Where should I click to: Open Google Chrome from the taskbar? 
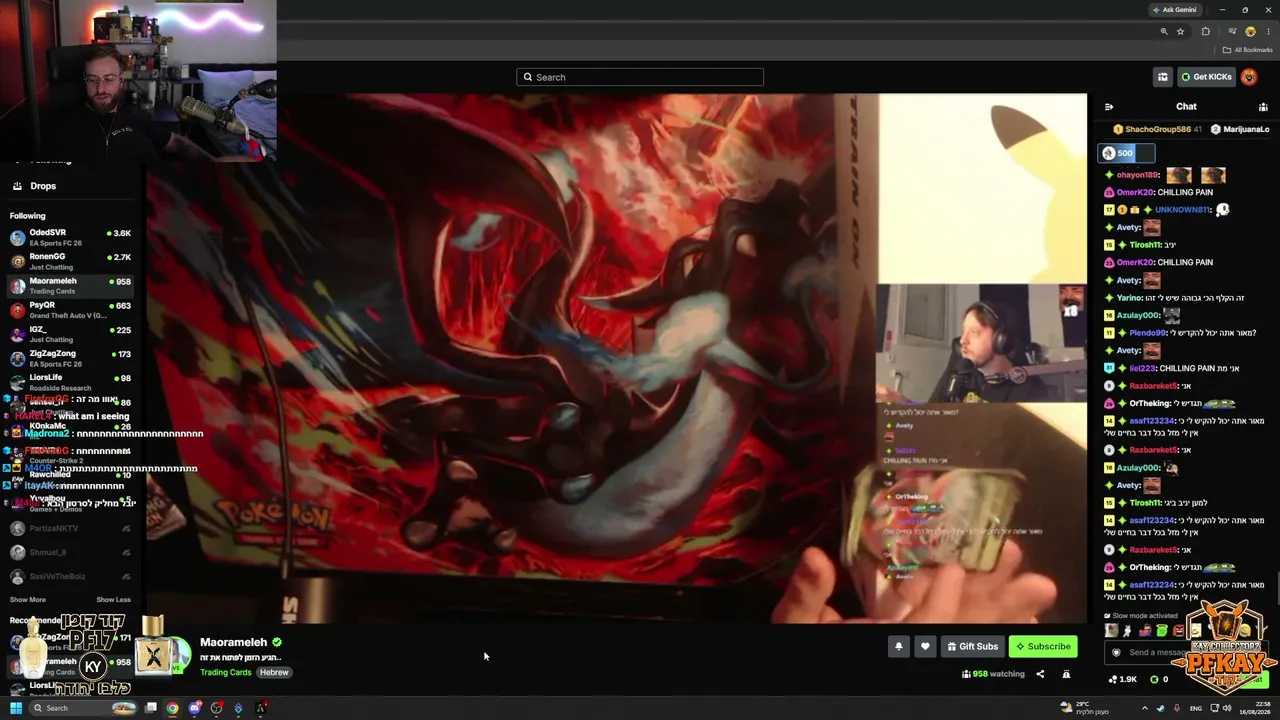click(172, 708)
